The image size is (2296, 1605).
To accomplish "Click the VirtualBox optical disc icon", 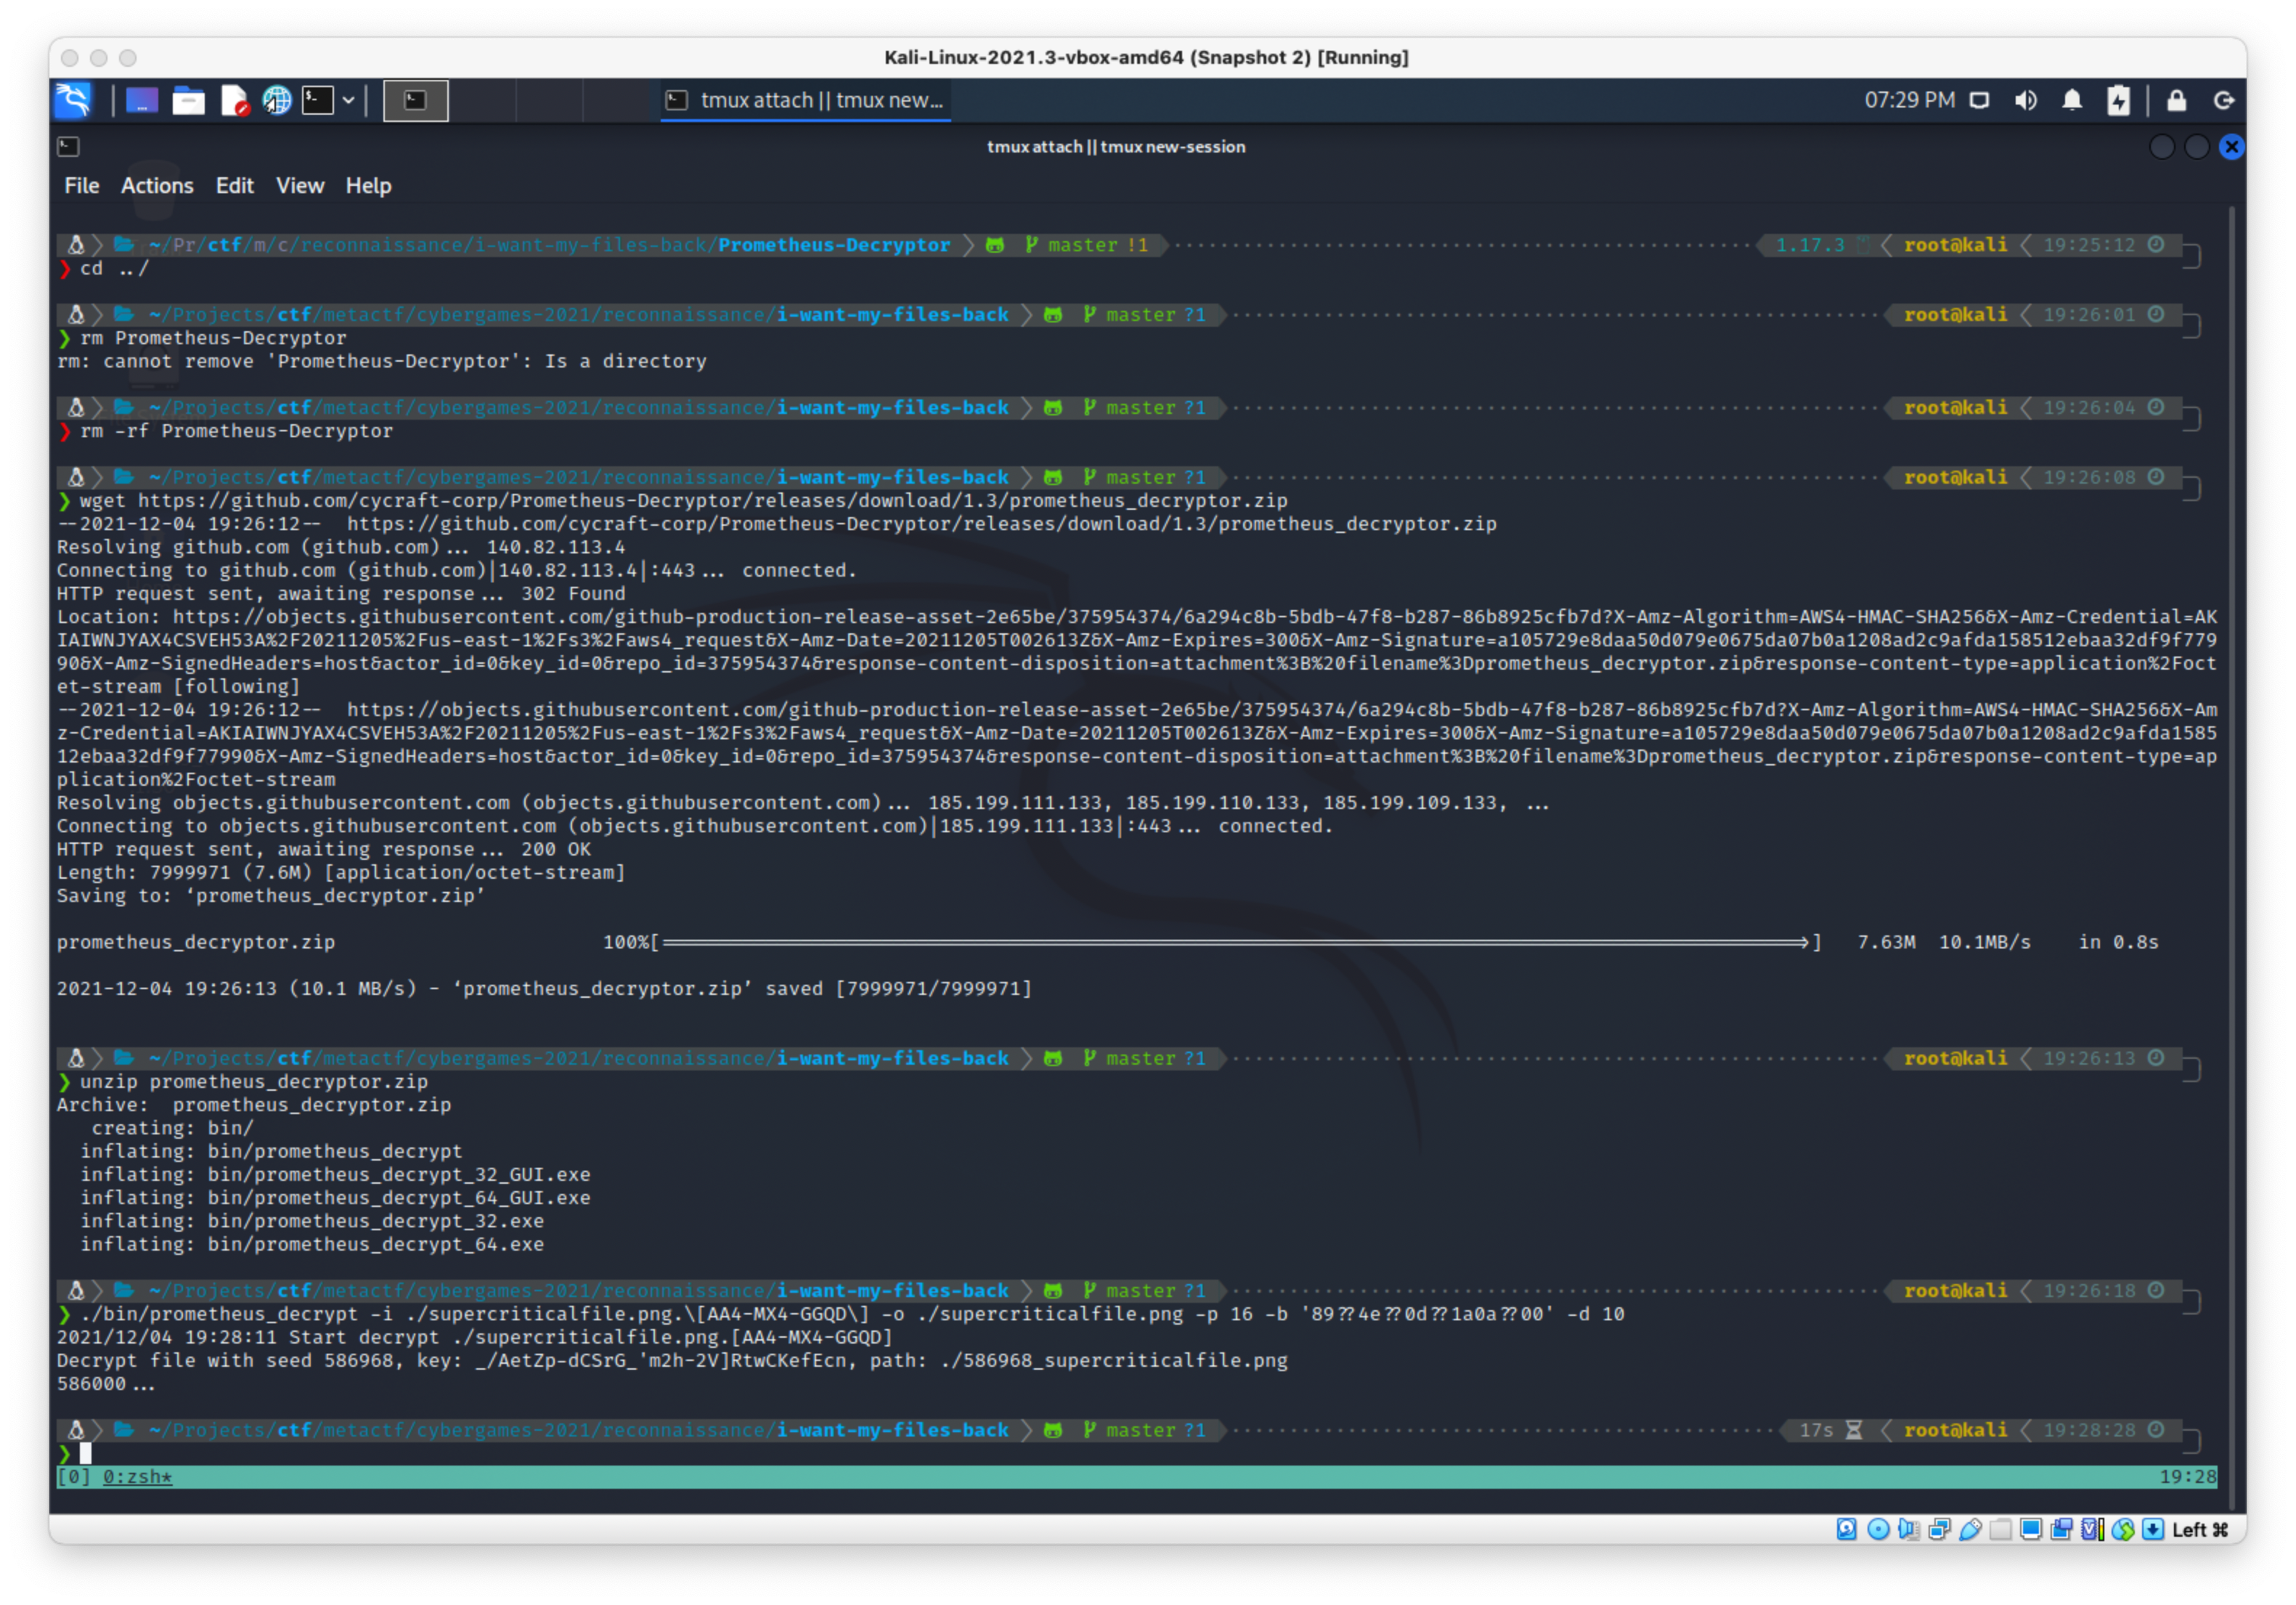I will 1878,1530.
